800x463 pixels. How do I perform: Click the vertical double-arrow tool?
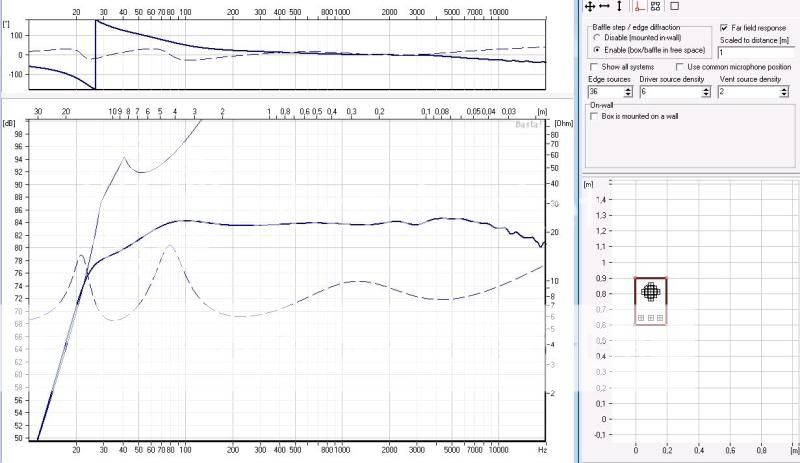click(619, 6)
